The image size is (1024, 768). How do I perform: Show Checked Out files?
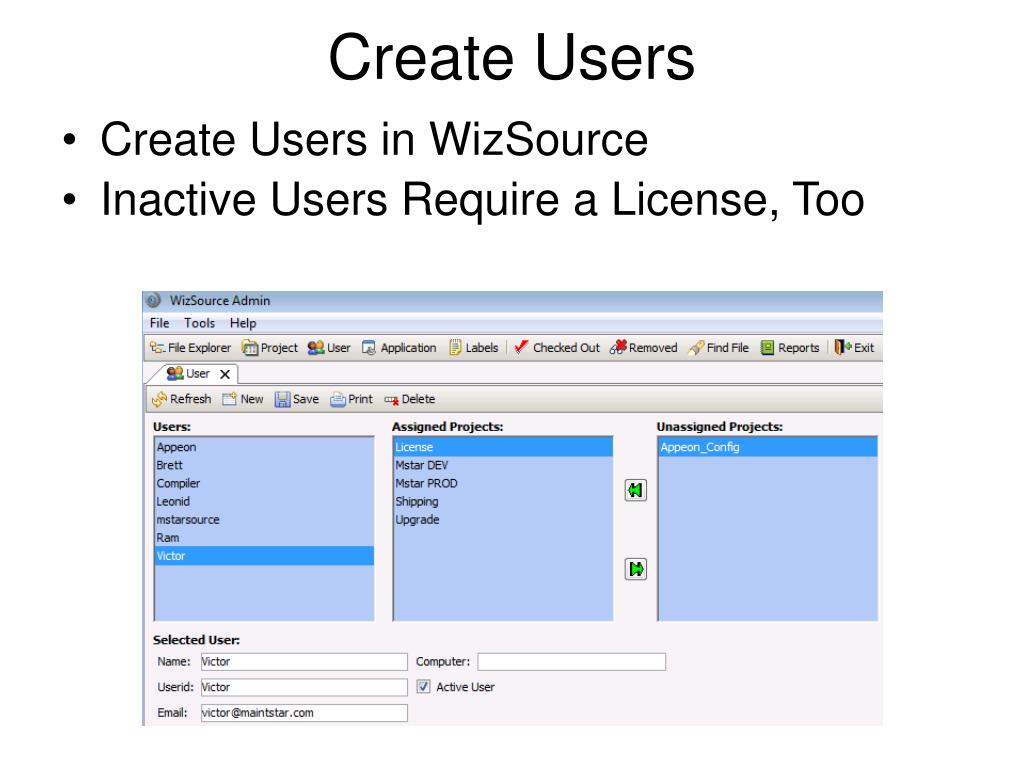click(x=556, y=347)
